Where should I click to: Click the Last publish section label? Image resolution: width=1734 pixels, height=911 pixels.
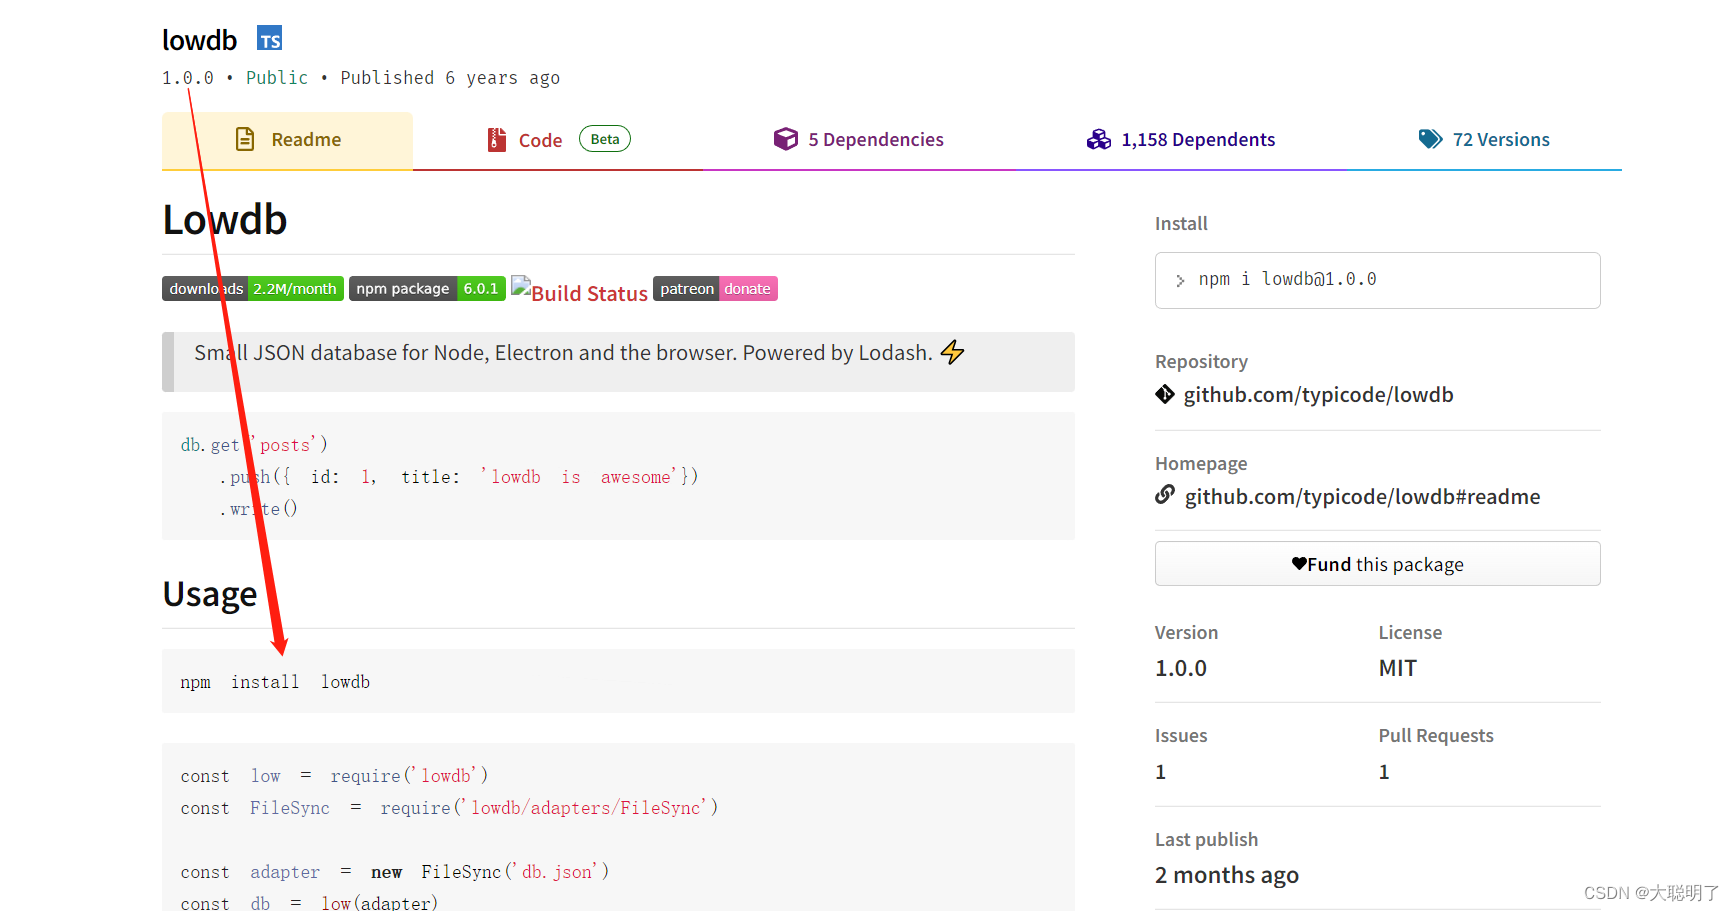coord(1206,840)
